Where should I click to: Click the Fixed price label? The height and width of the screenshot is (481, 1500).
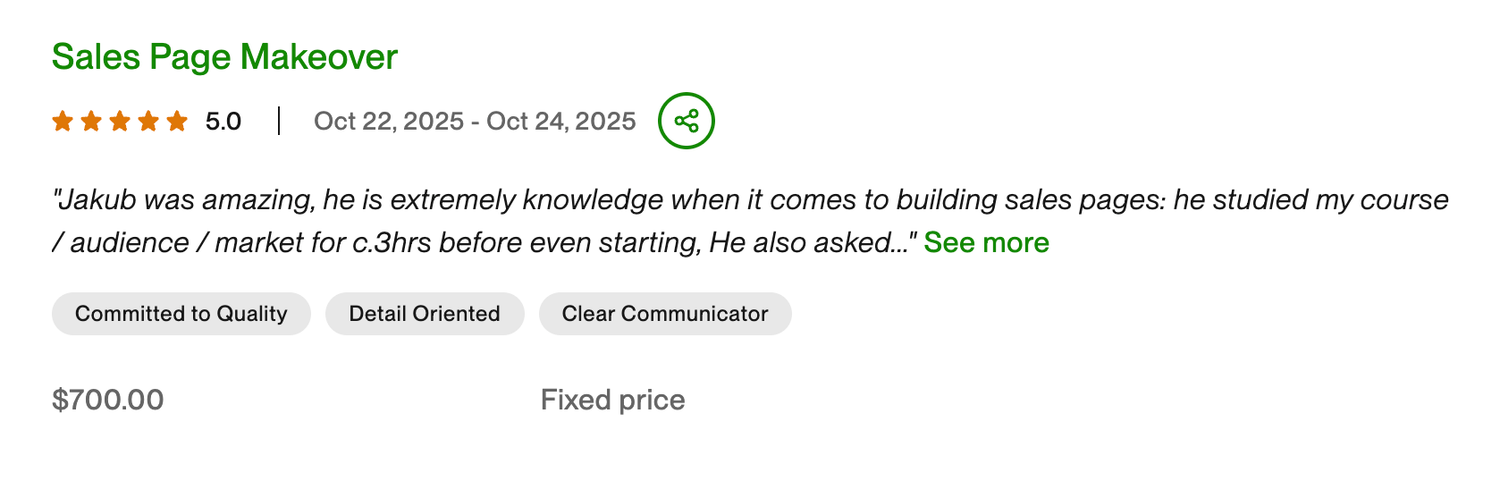[x=613, y=400]
